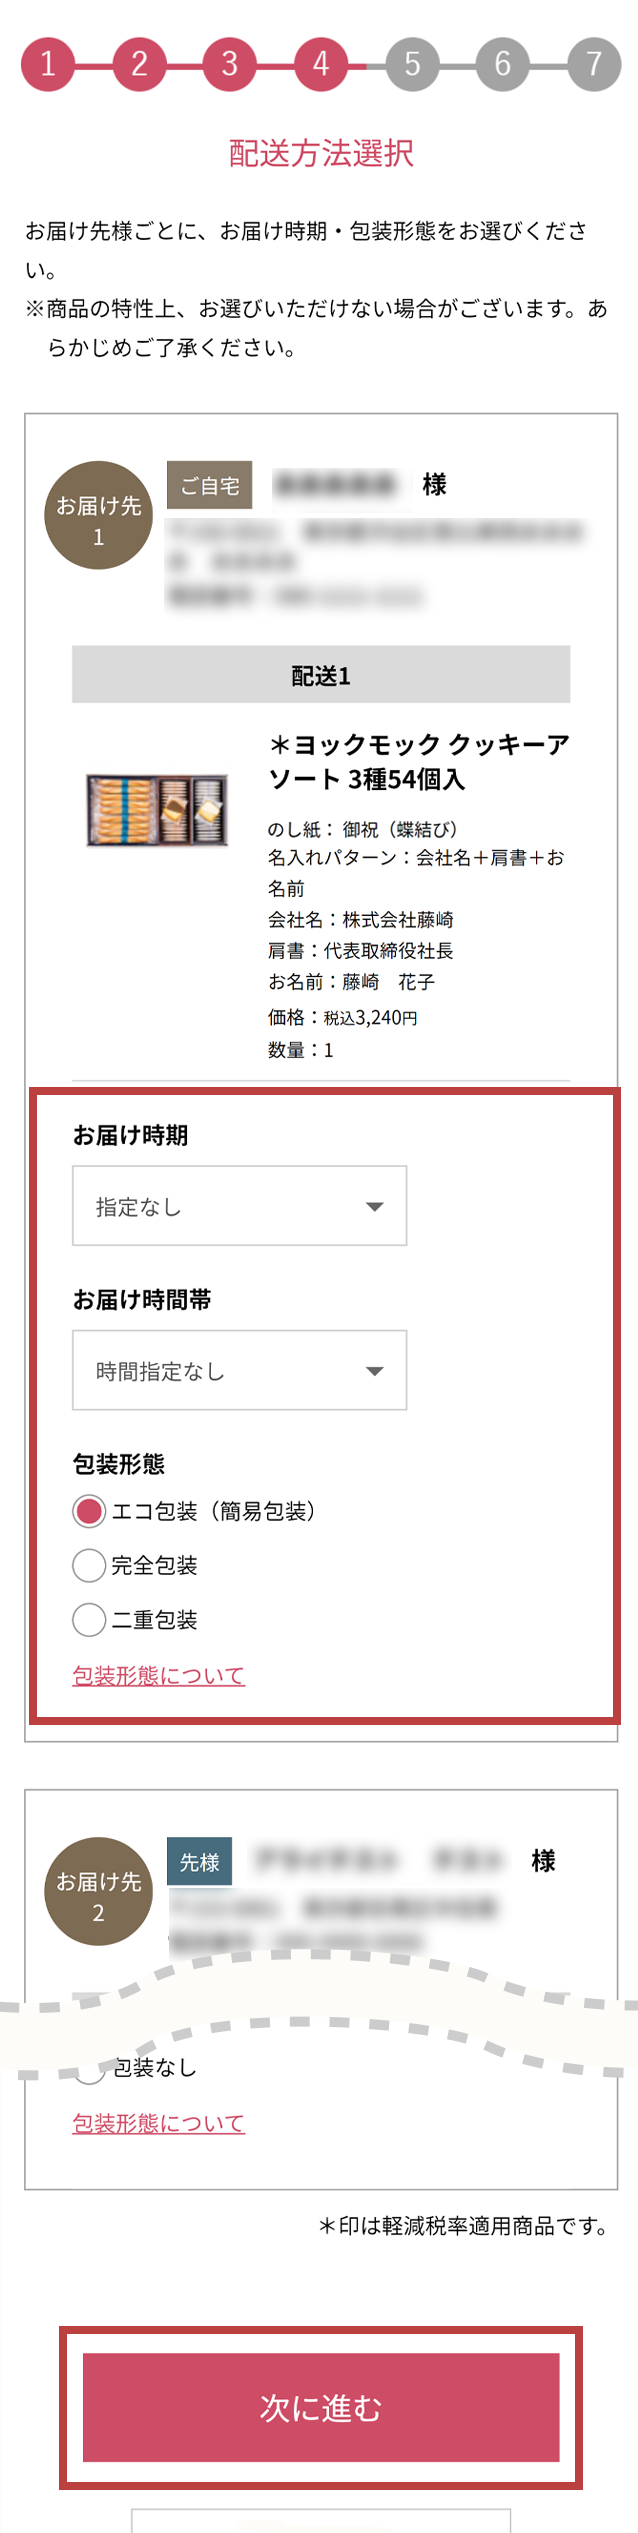The image size is (638, 2533).
Task: Click the お届け先 2 round badge
Action: coord(98,1891)
